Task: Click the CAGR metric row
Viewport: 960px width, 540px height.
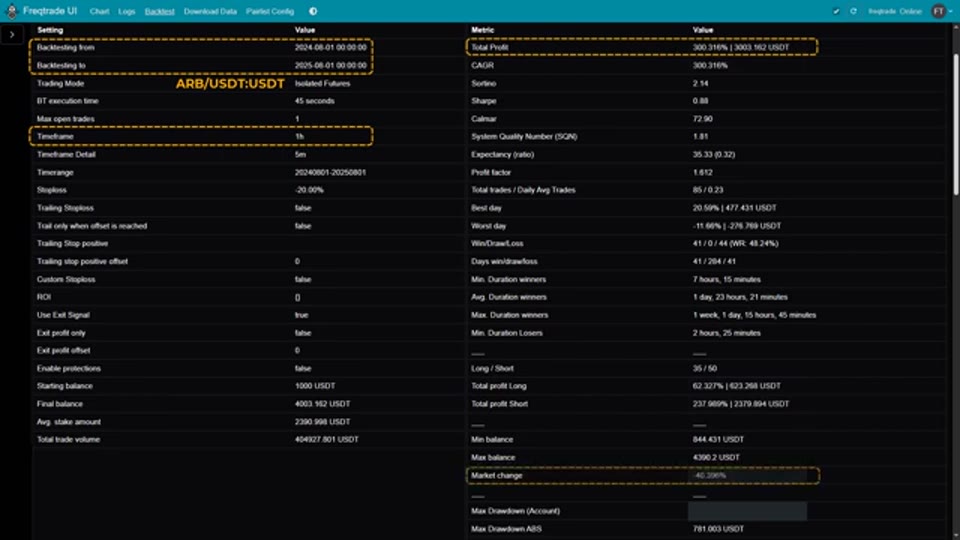Action: click(706, 66)
